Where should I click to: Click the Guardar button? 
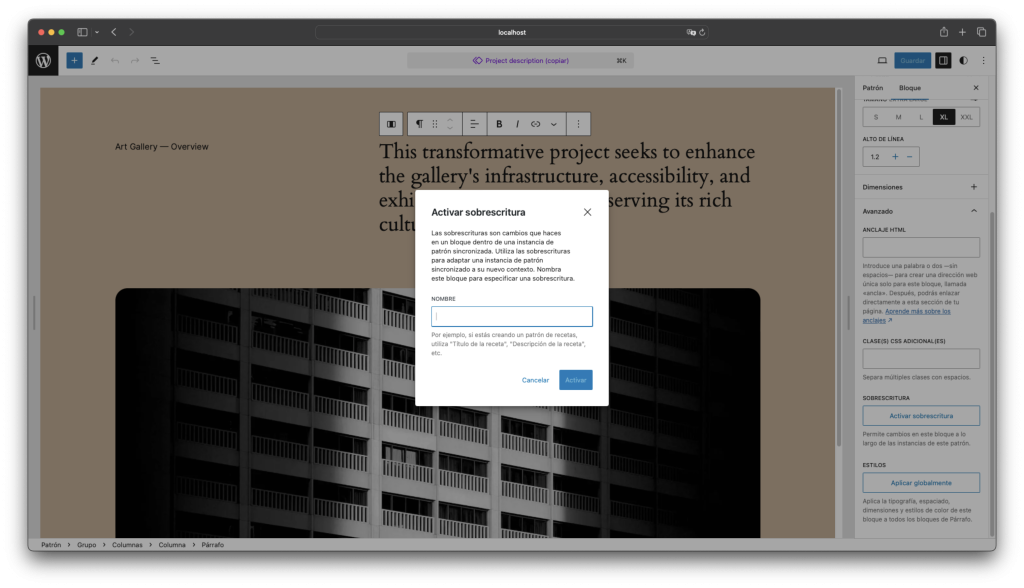pos(912,61)
